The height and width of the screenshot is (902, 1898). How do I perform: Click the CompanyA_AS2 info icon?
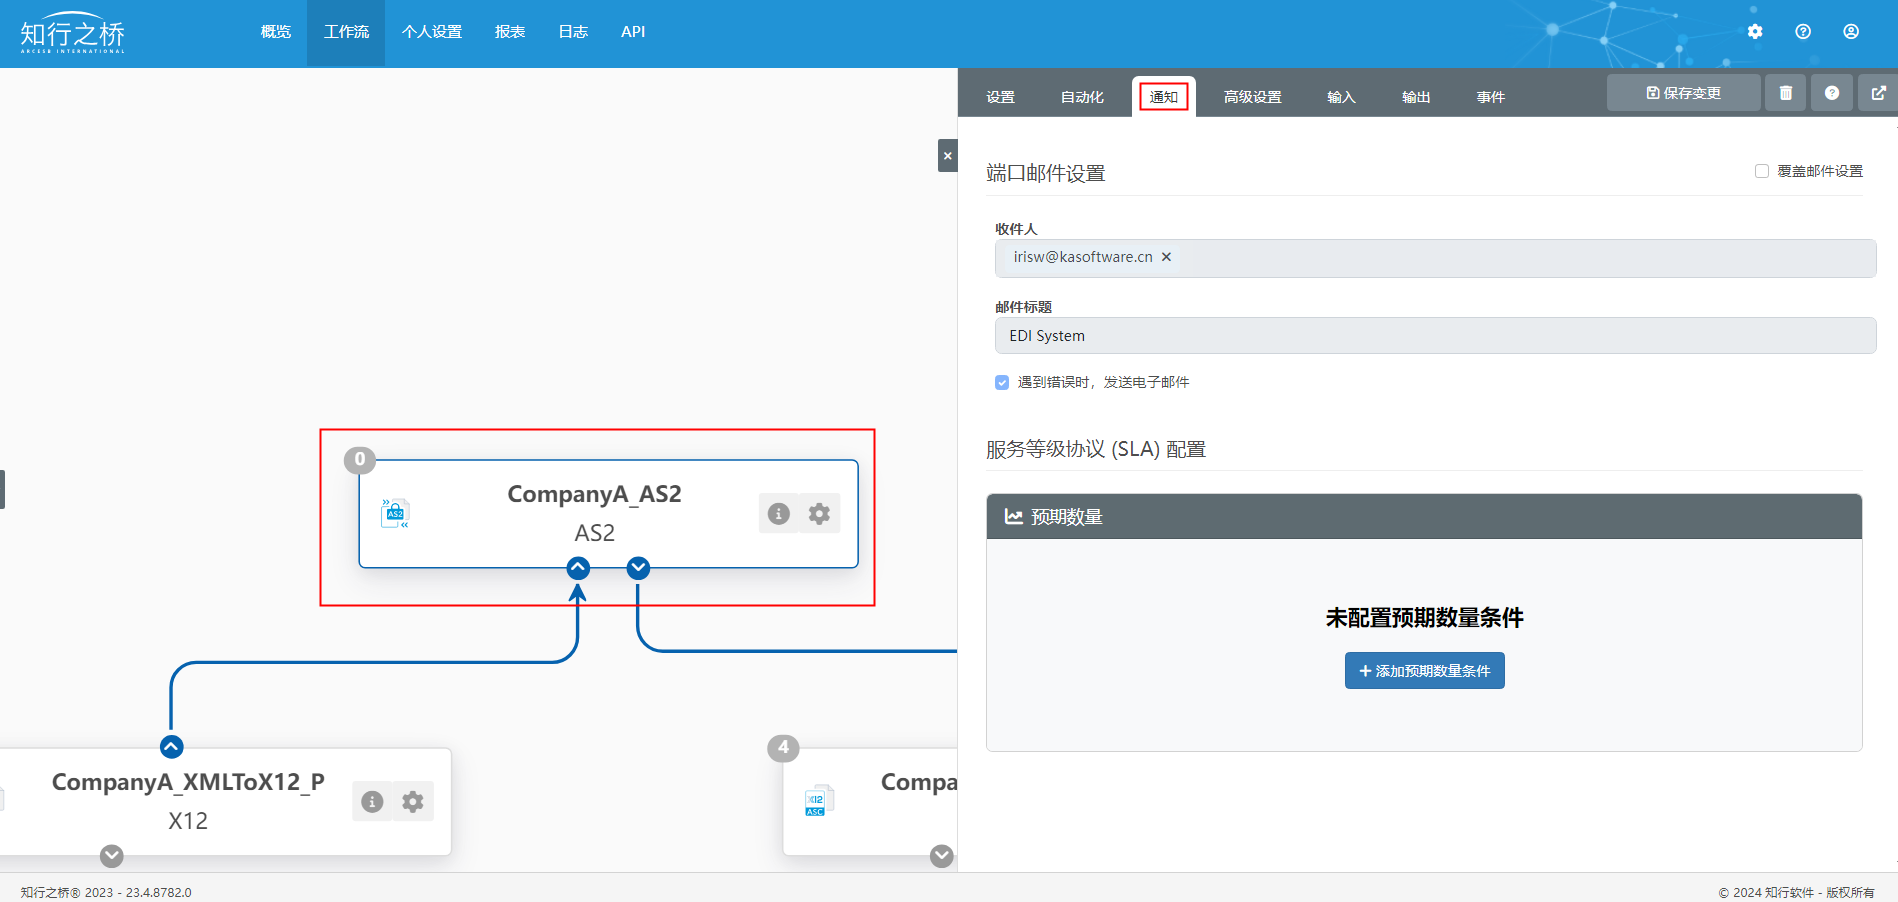(778, 514)
